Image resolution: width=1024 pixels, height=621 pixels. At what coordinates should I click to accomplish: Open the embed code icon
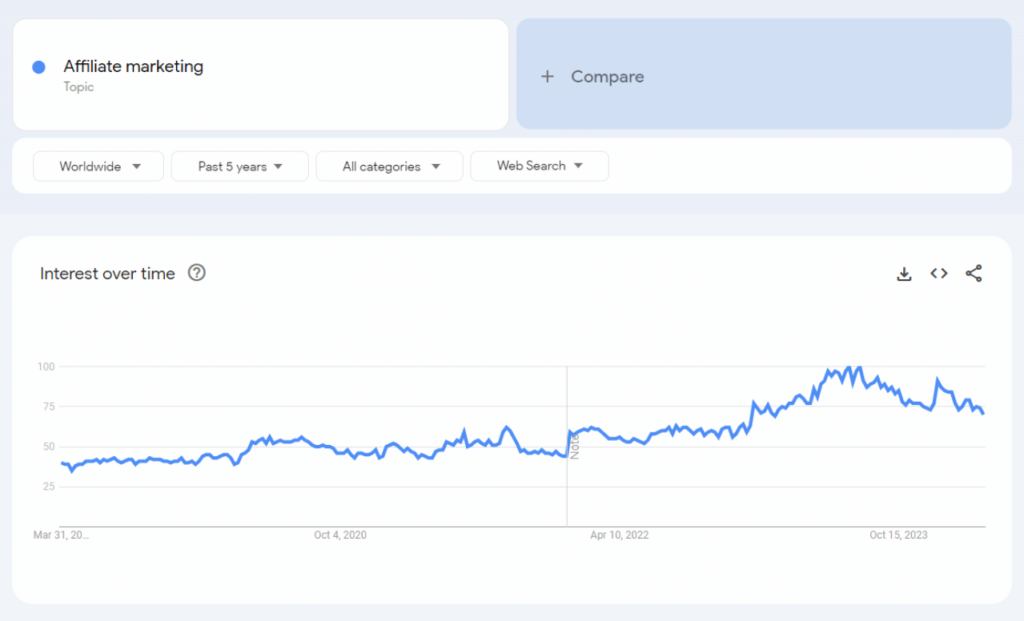tap(939, 273)
